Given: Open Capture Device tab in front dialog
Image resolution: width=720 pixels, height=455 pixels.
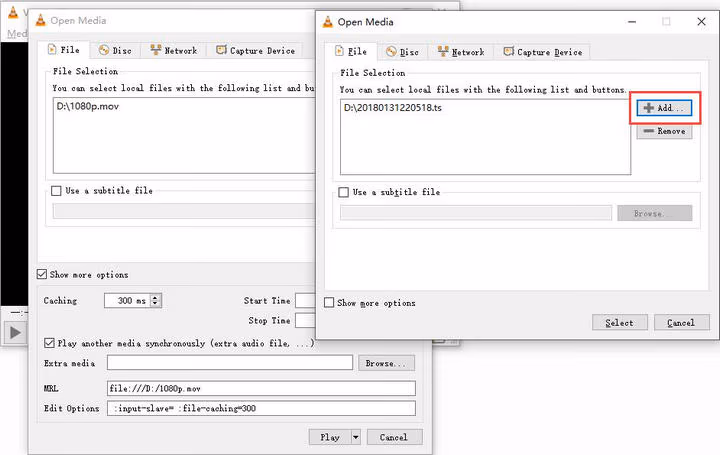Looking at the screenshot, I should 543,52.
